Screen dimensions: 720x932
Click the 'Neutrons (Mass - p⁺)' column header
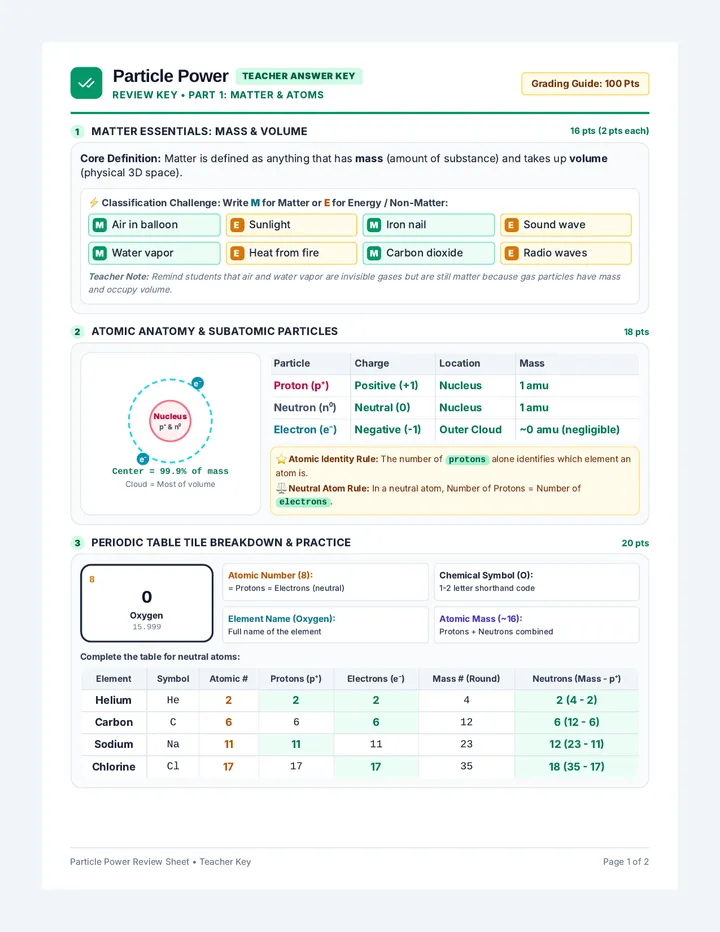click(576, 679)
